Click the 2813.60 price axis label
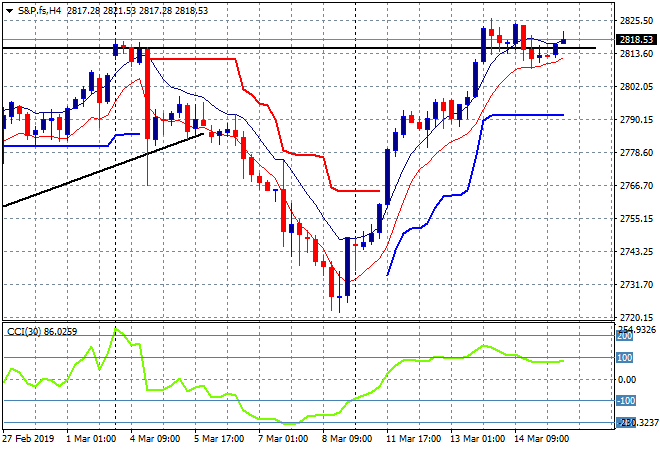 coord(636,53)
